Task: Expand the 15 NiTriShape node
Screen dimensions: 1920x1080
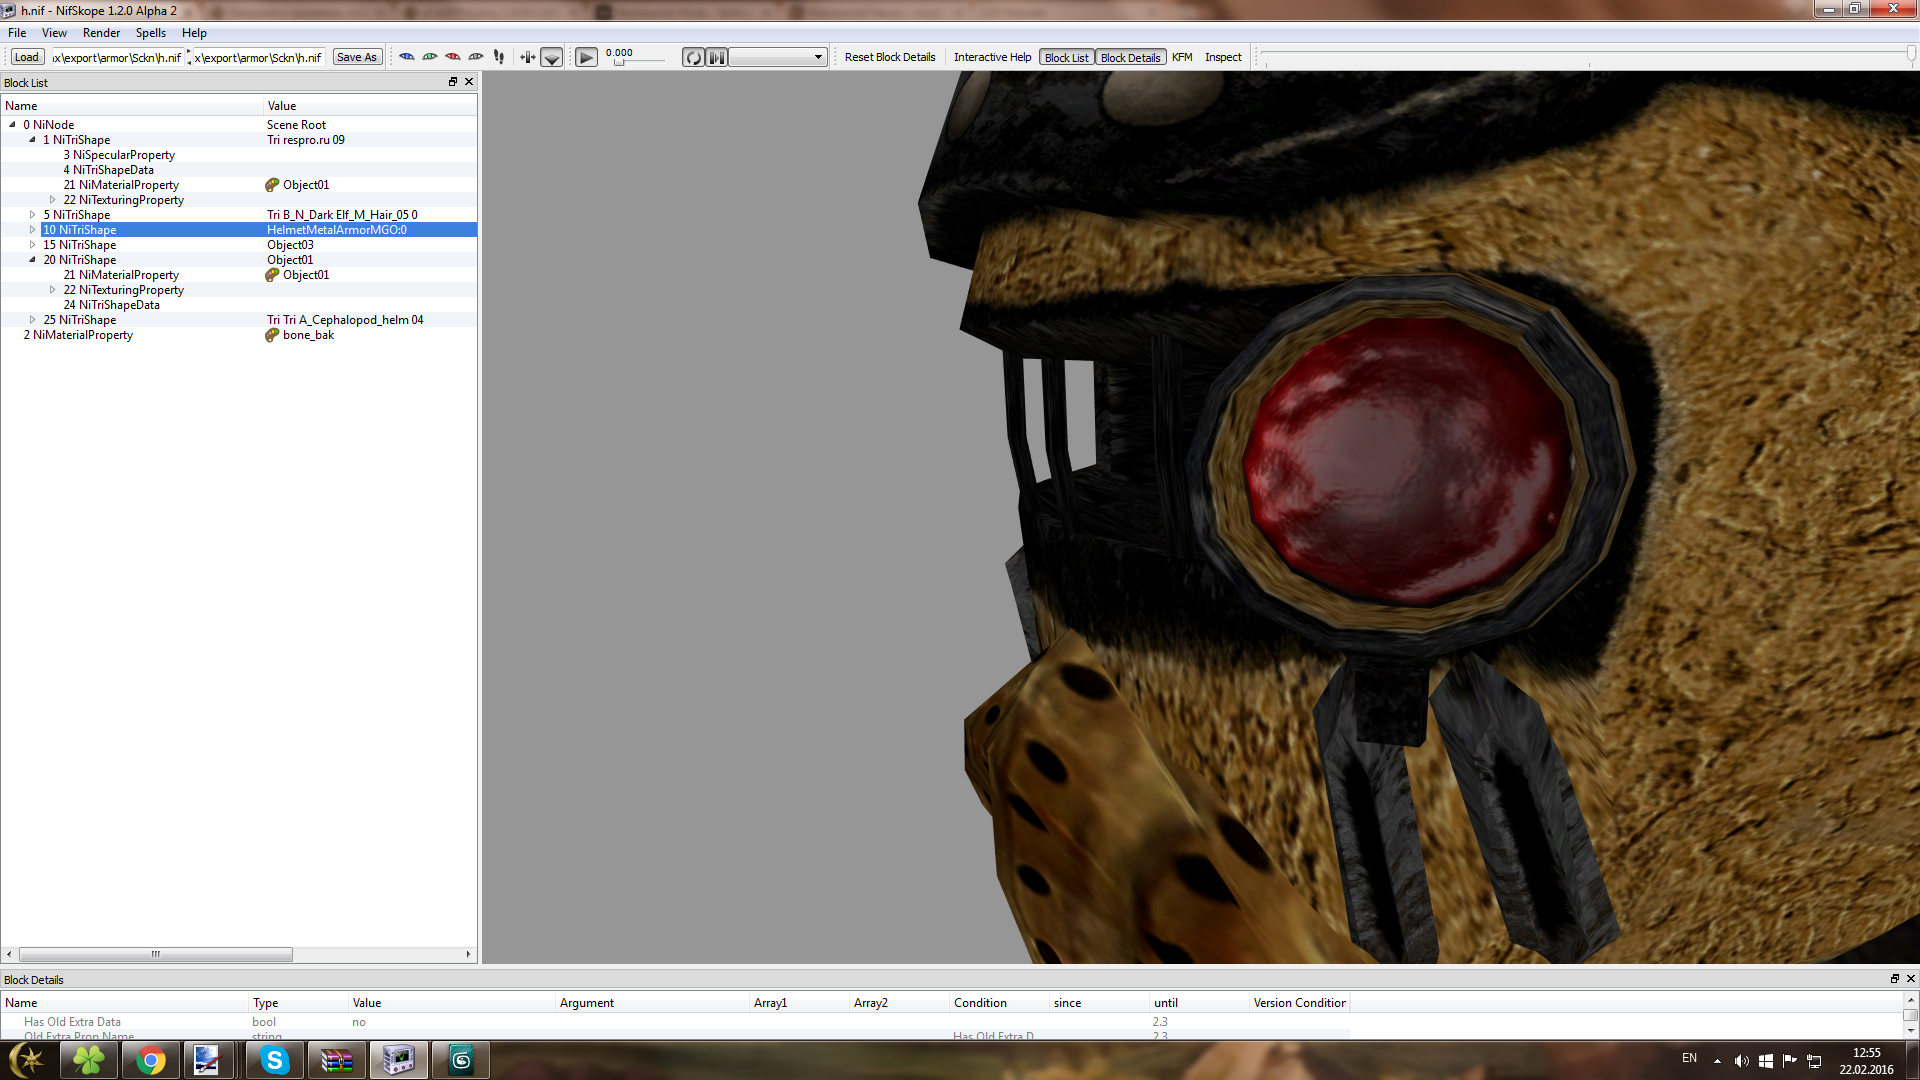Action: [32, 245]
